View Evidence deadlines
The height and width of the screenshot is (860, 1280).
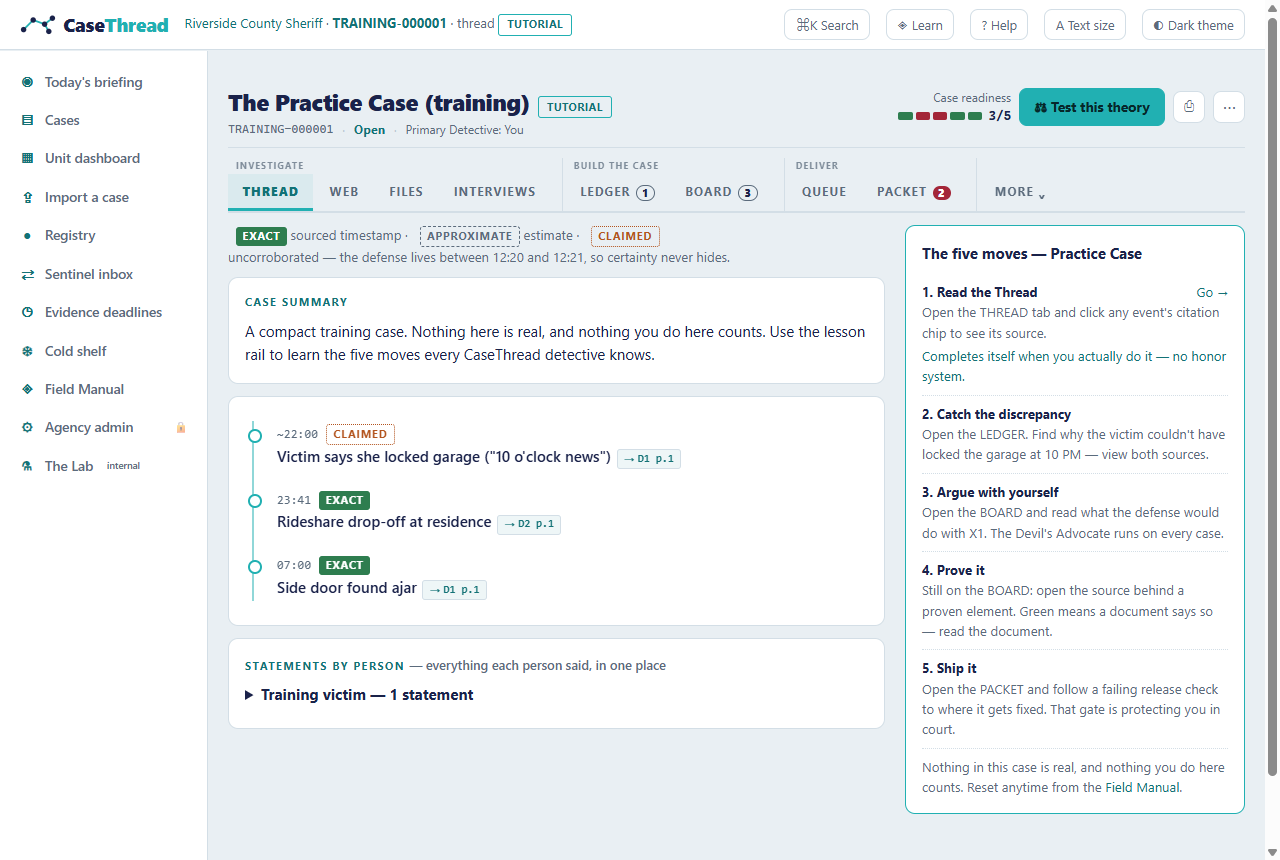tap(103, 312)
